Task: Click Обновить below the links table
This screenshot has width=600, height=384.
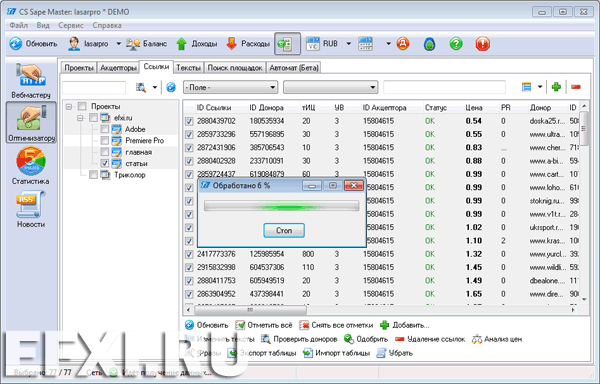Action: click(206, 325)
